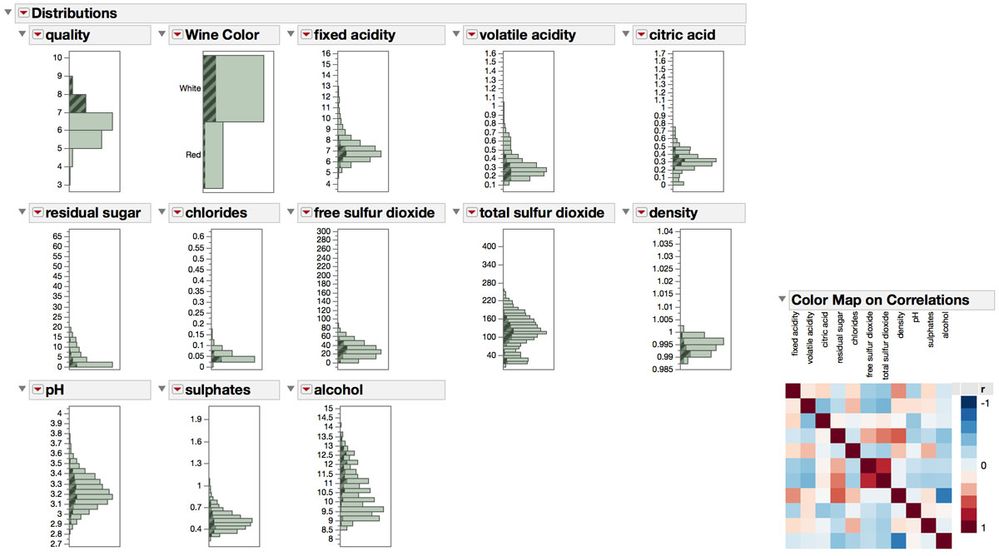The image size is (999, 556).
Task: Open free sulfur dioxide red triangle menu
Action: point(304,213)
